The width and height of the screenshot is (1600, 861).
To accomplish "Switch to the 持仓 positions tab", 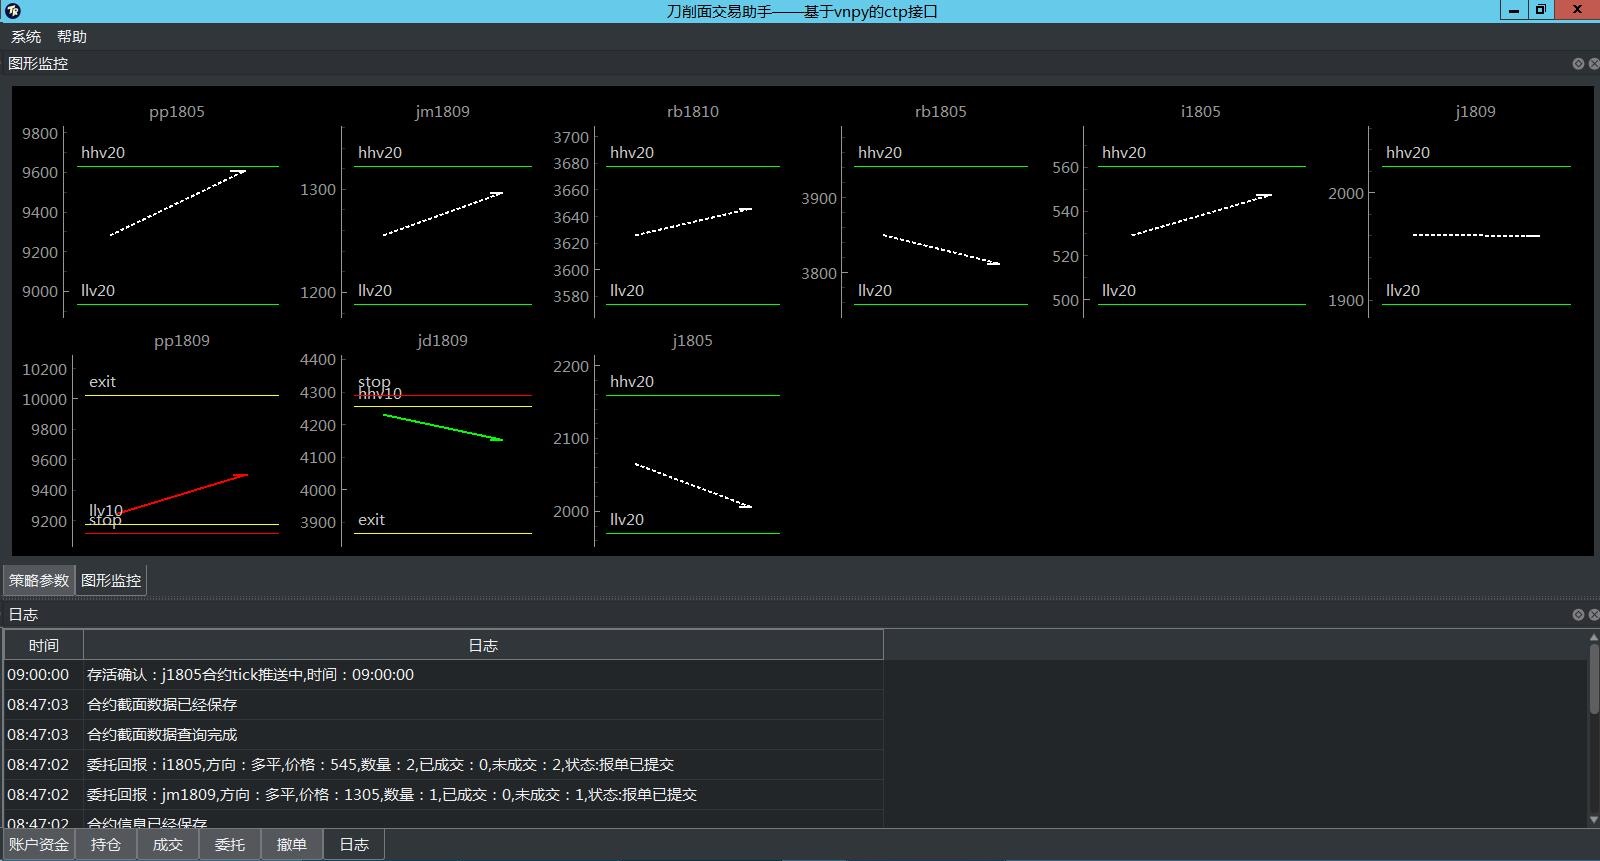I will tap(106, 845).
